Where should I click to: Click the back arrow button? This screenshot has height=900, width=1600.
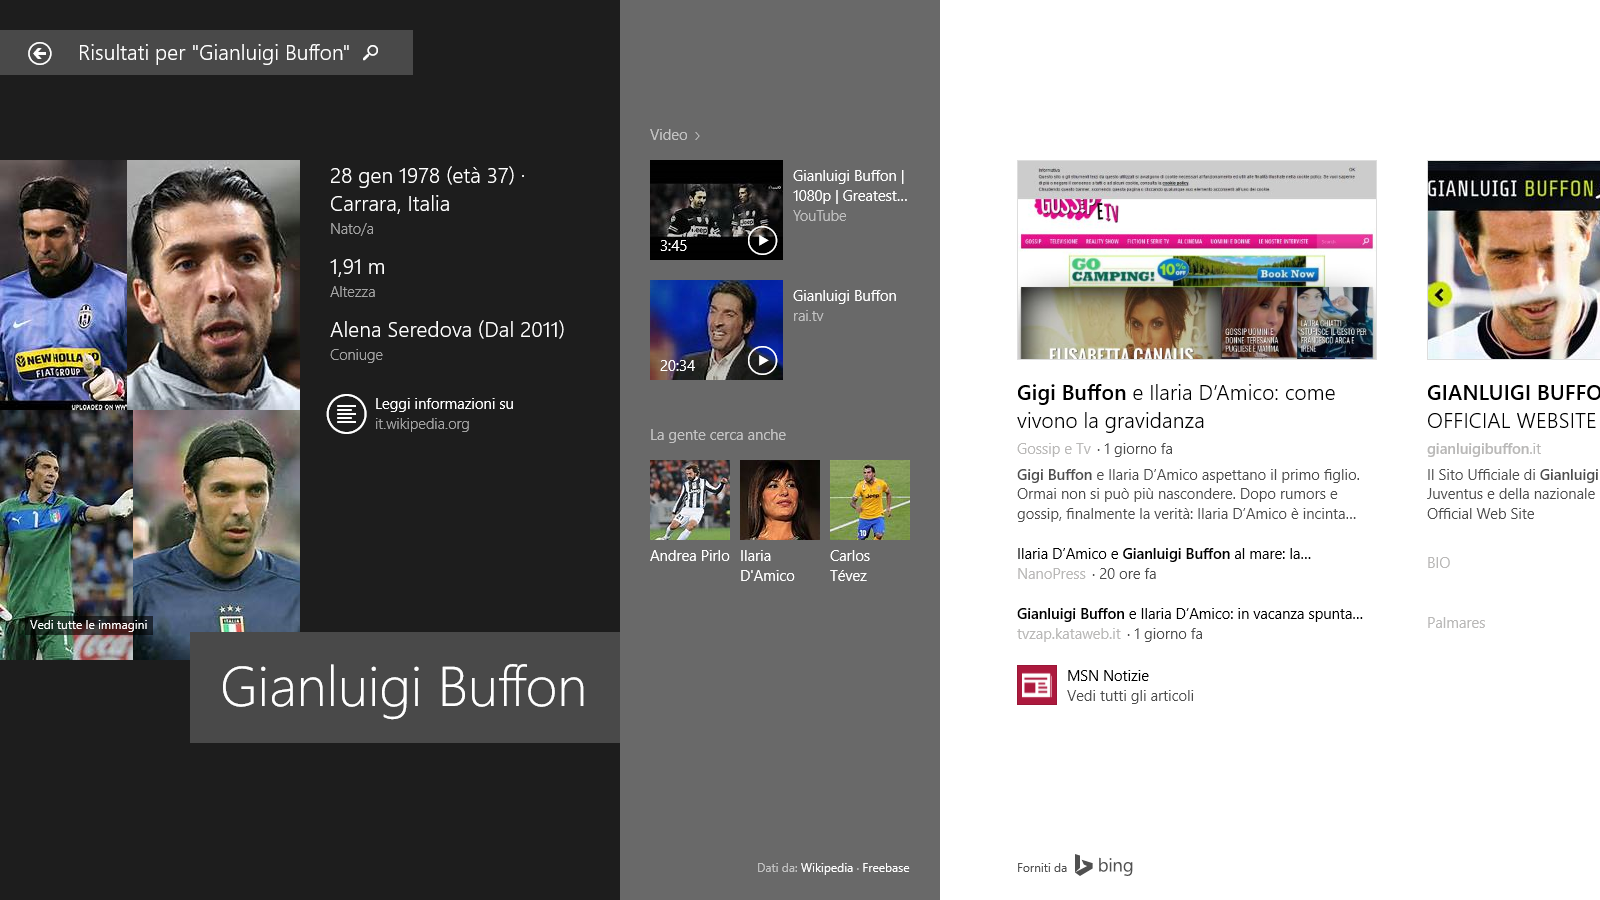[40, 53]
